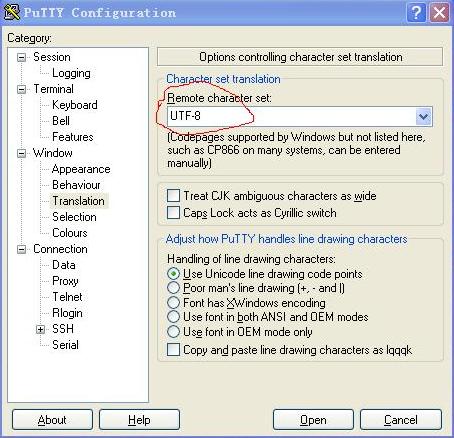
Task: Select Keyboard under Terminal
Action: [x=75, y=105]
